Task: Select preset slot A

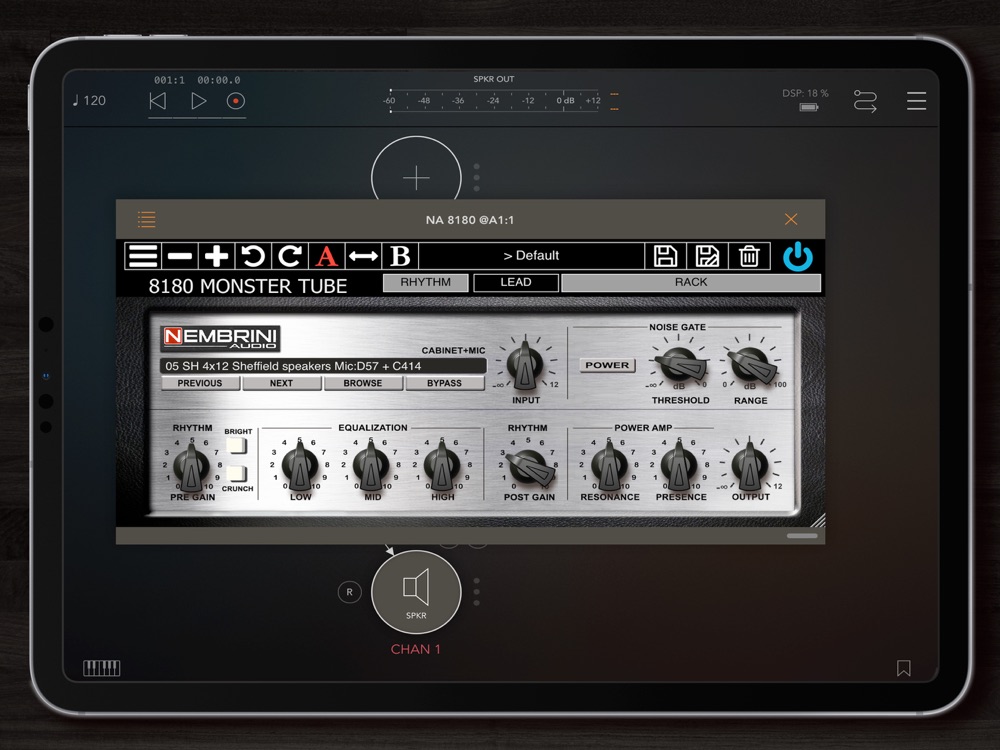Action: click(x=327, y=256)
